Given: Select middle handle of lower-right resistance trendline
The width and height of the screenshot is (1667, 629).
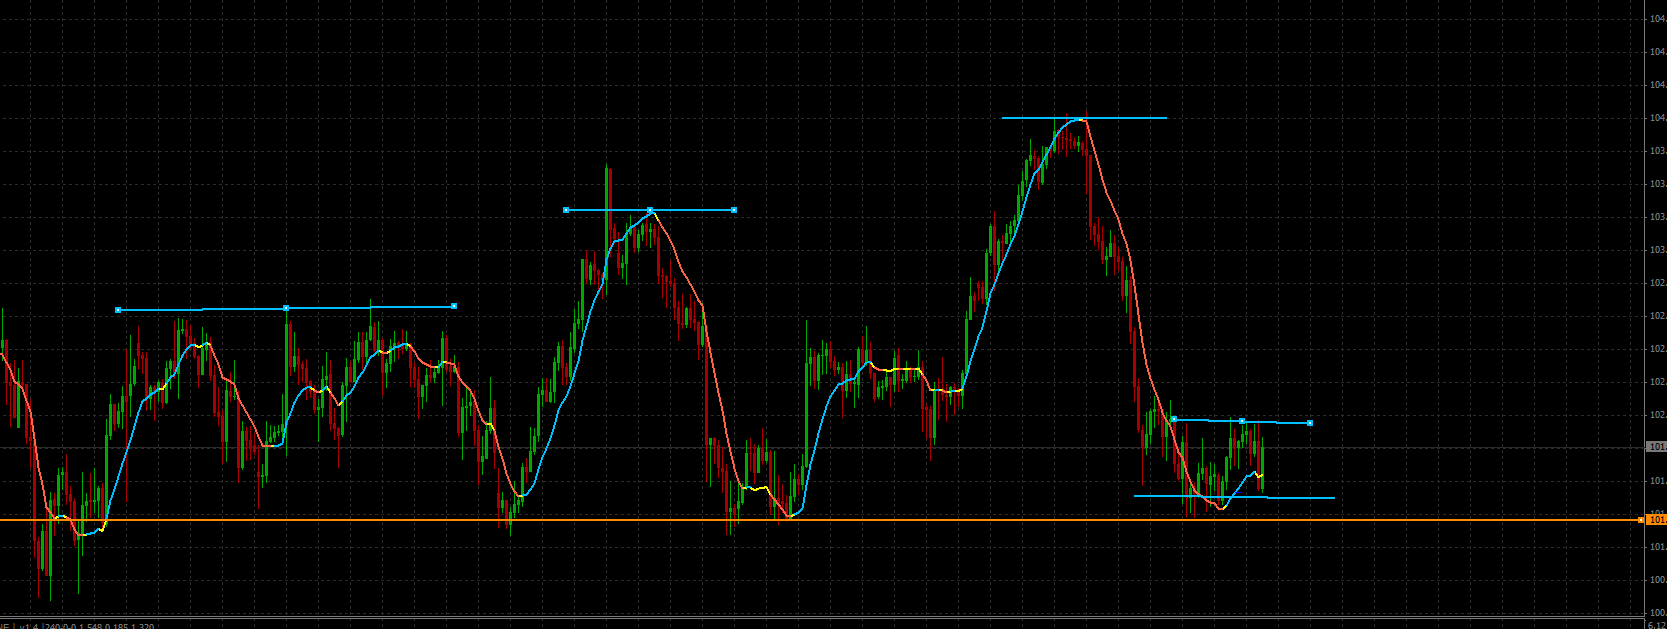Looking at the screenshot, I should (x=1242, y=421).
